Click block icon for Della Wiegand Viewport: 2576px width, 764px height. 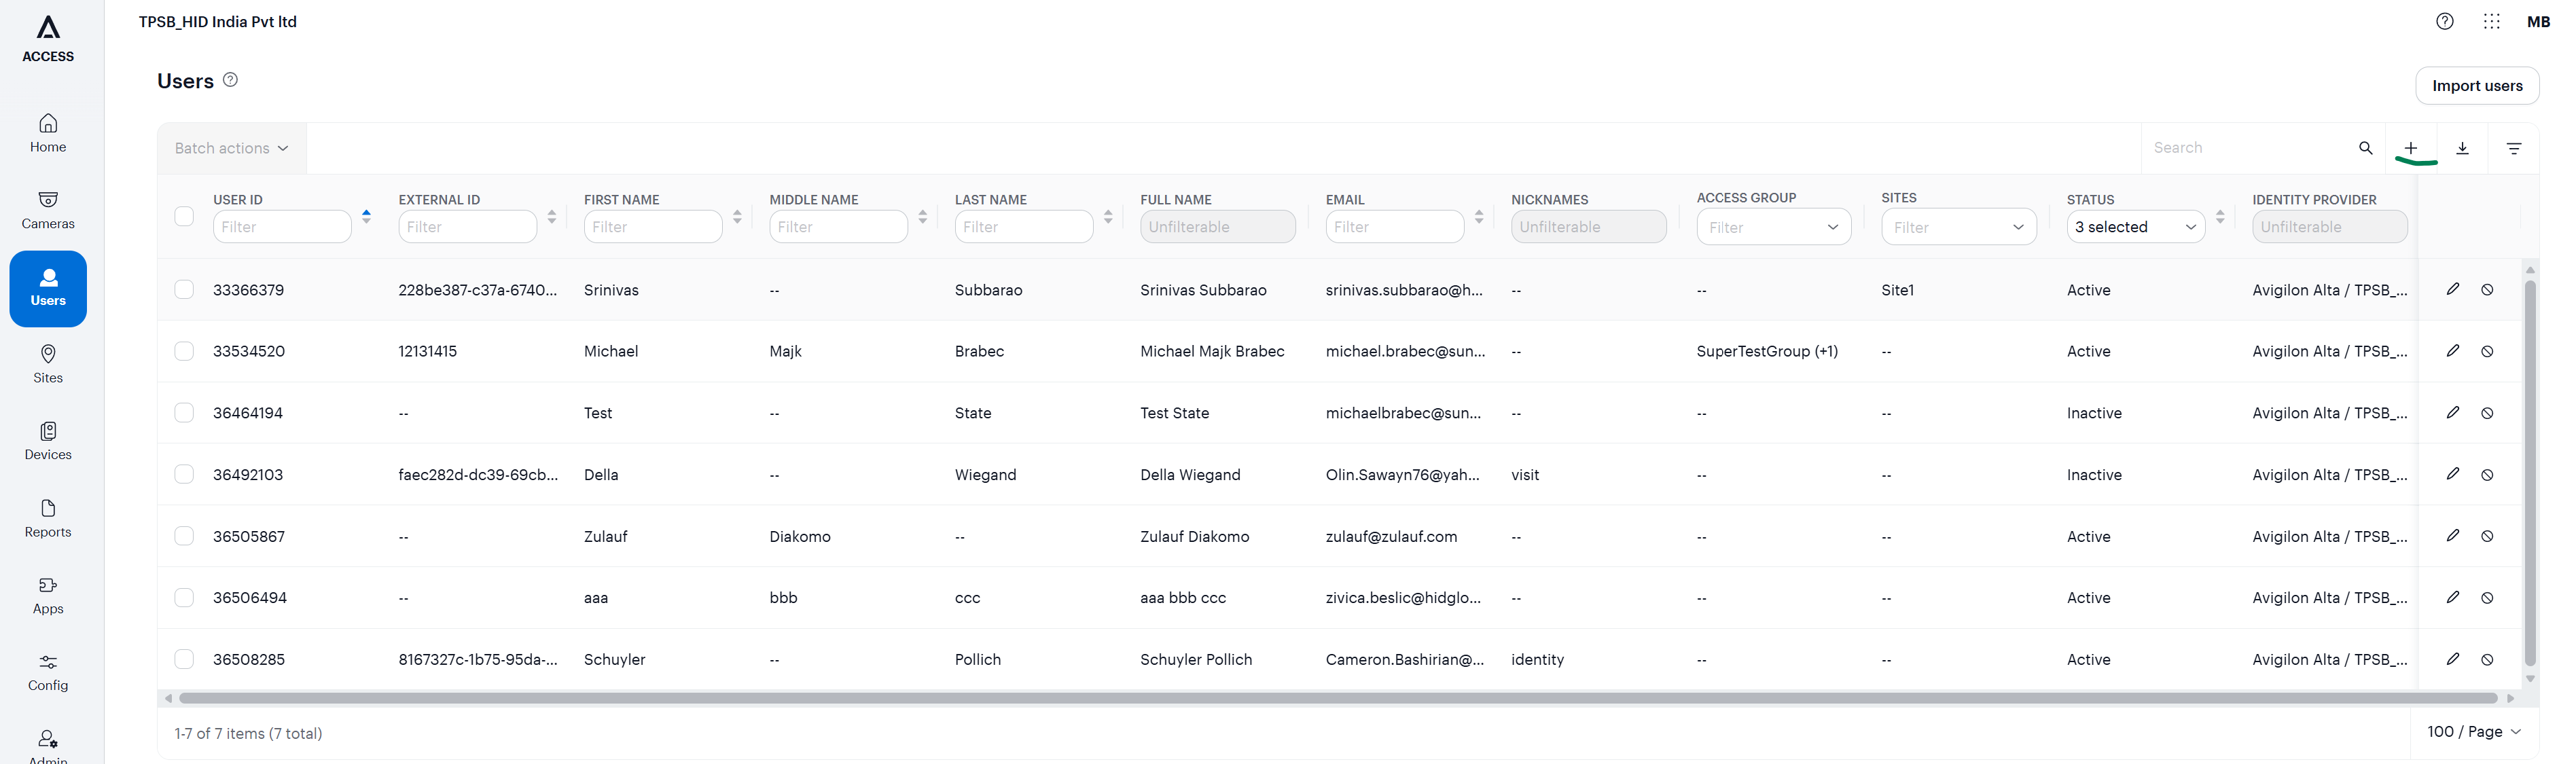pyautogui.click(x=2487, y=475)
